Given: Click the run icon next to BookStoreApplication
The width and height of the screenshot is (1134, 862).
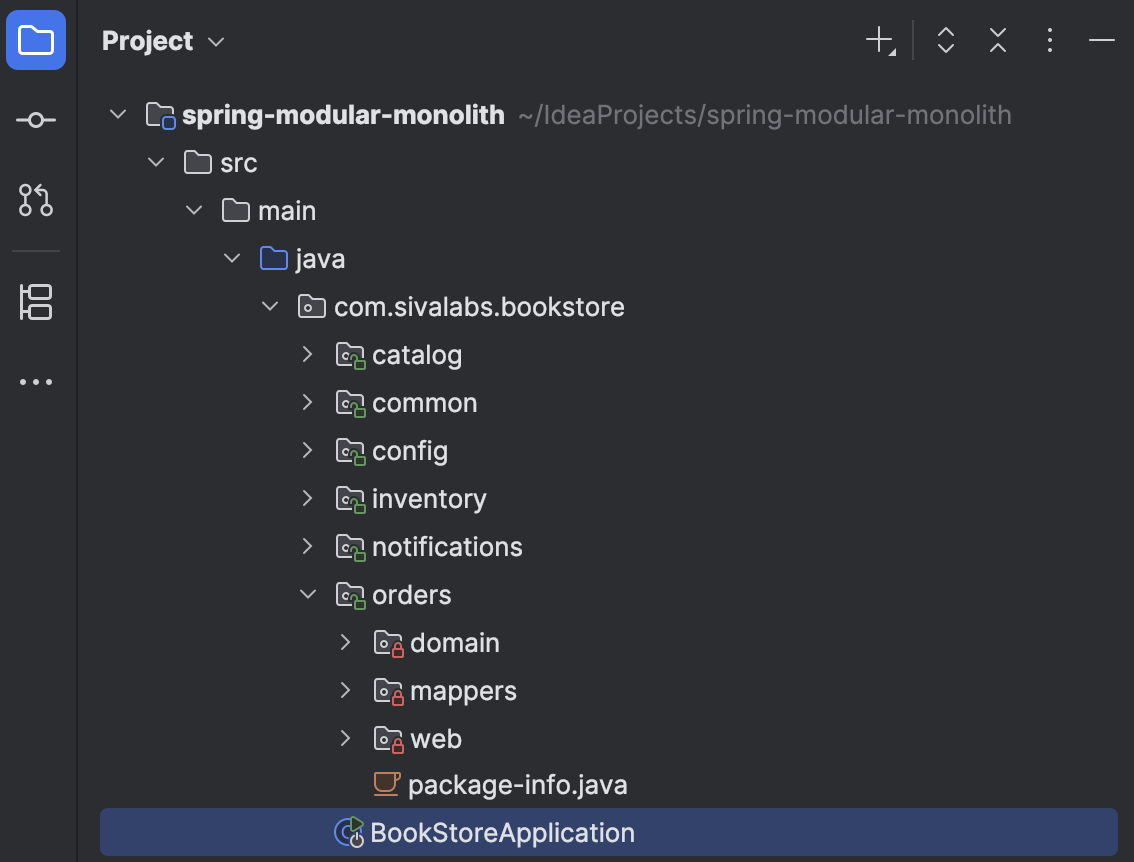Looking at the screenshot, I should click(x=348, y=832).
